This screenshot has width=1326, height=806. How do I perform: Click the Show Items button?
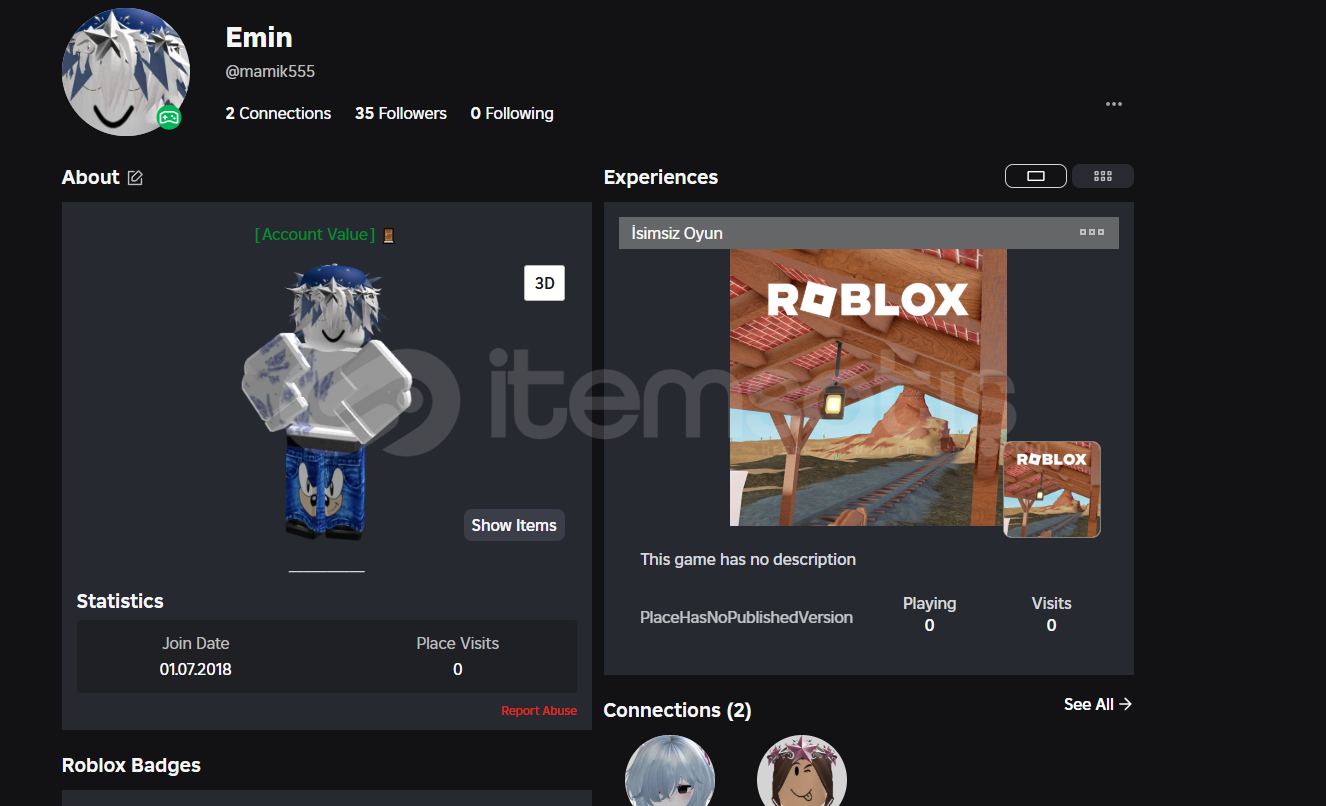coord(514,525)
